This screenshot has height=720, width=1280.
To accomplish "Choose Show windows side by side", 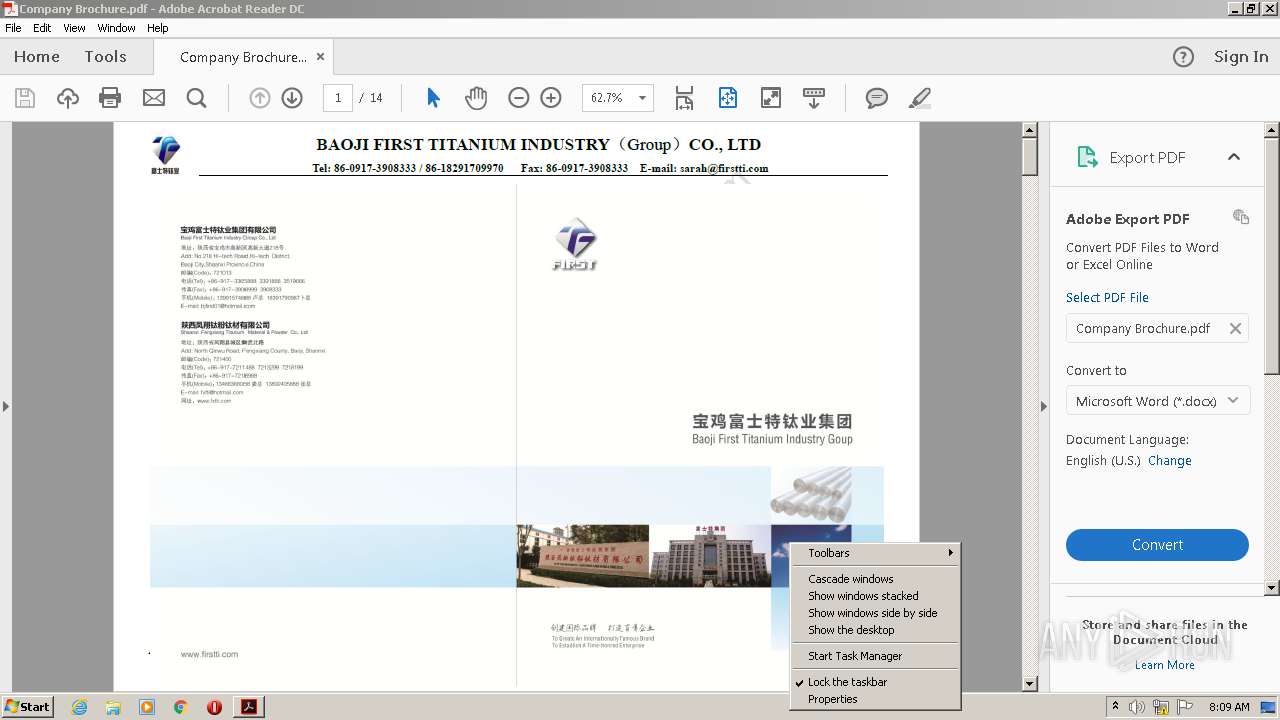I will [x=876, y=613].
